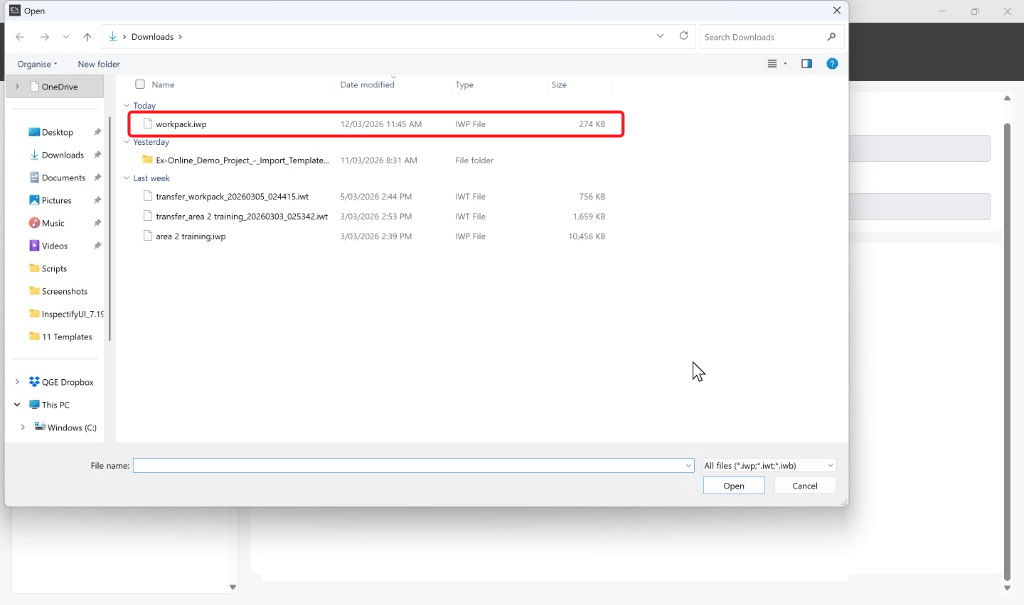The image size is (1024, 605).
Task: Open the All files type filter dropdown
Action: [769, 465]
